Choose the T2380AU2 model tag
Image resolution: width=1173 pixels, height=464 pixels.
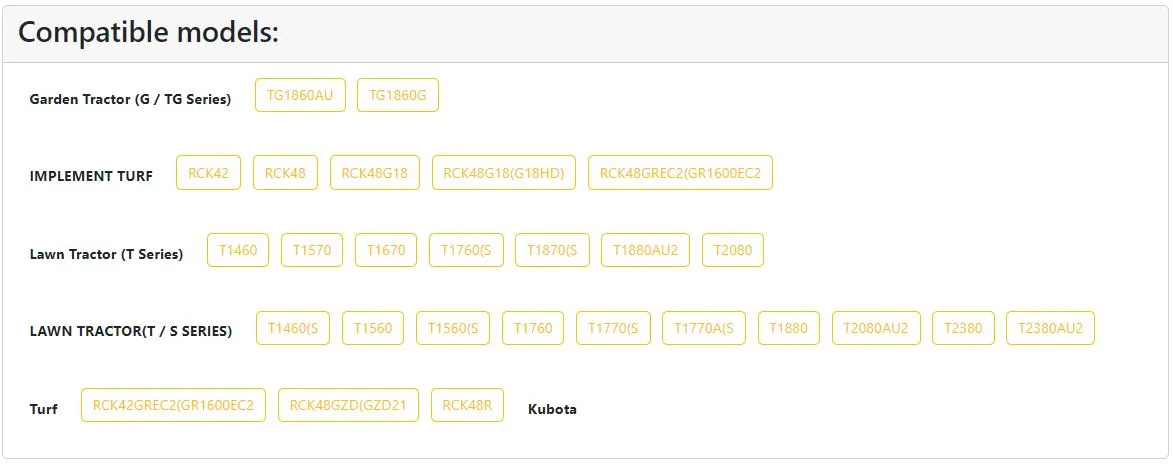(1050, 328)
